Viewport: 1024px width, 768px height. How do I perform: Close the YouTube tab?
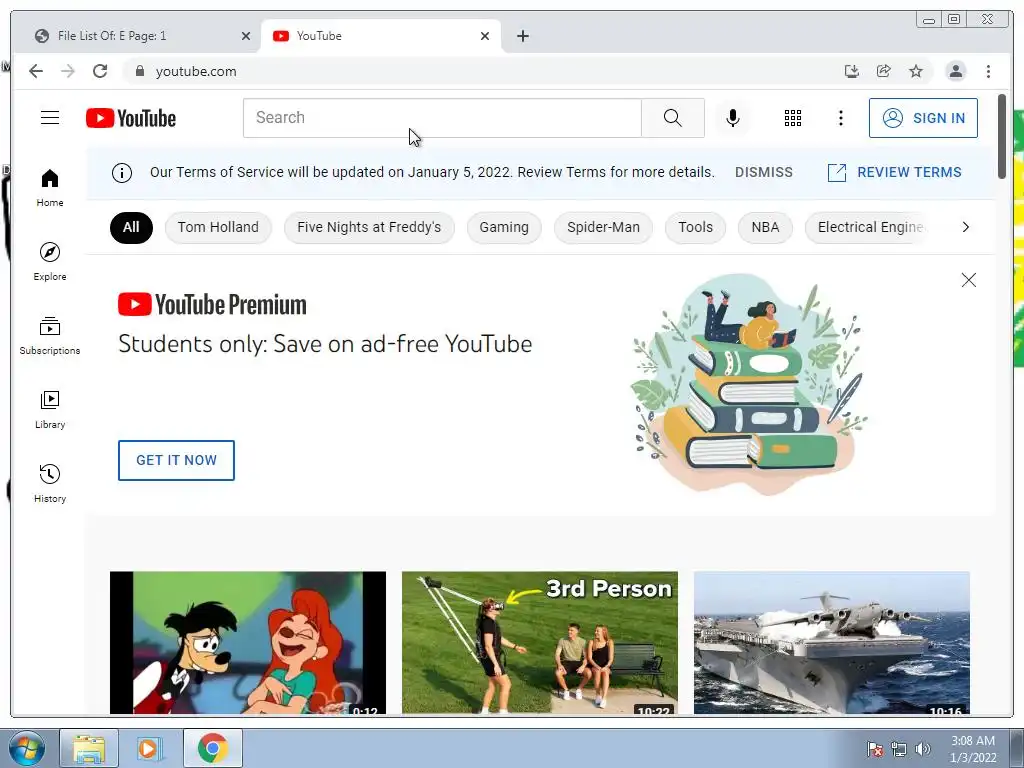pyautogui.click(x=485, y=36)
